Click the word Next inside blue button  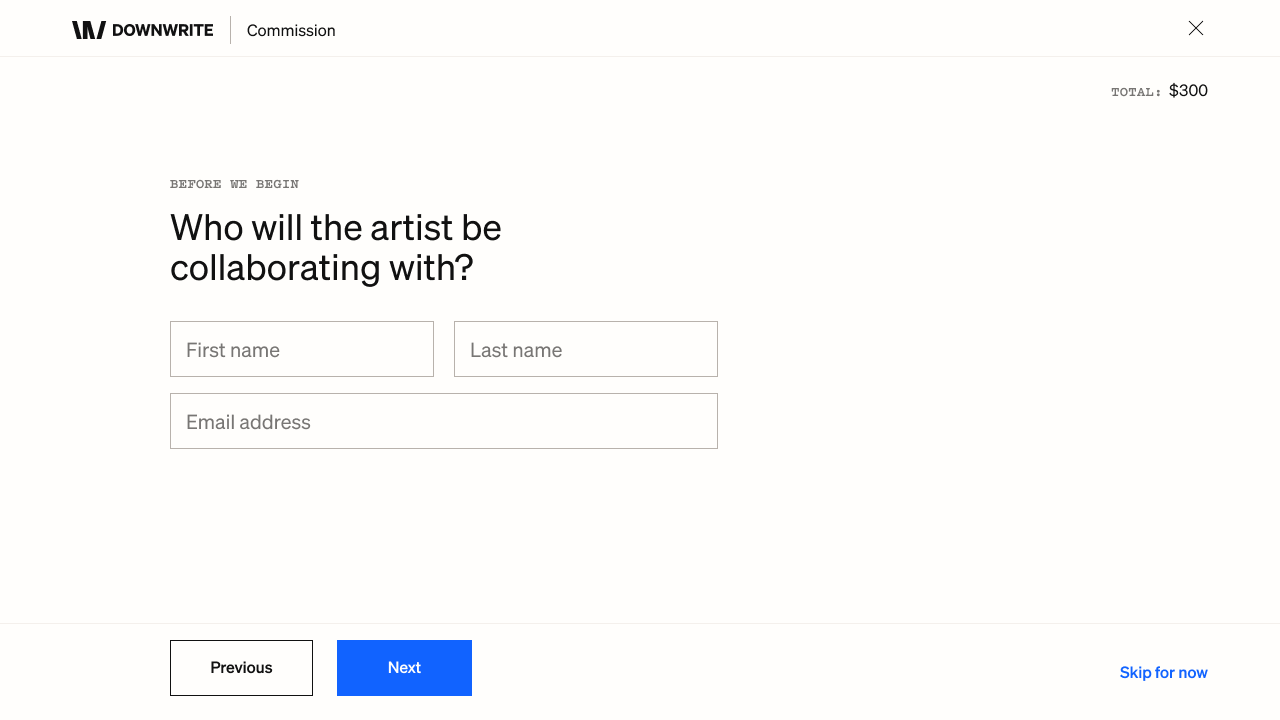404,668
